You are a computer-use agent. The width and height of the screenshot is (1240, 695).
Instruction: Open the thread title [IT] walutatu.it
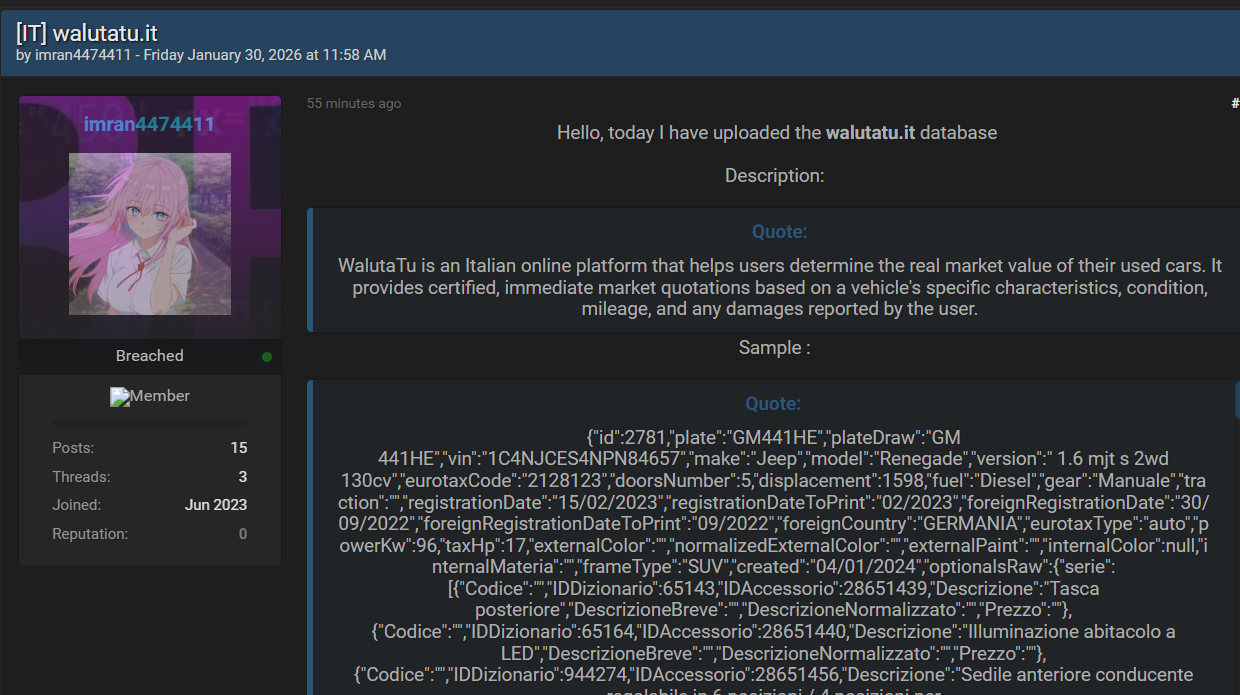pyautogui.click(x=87, y=33)
